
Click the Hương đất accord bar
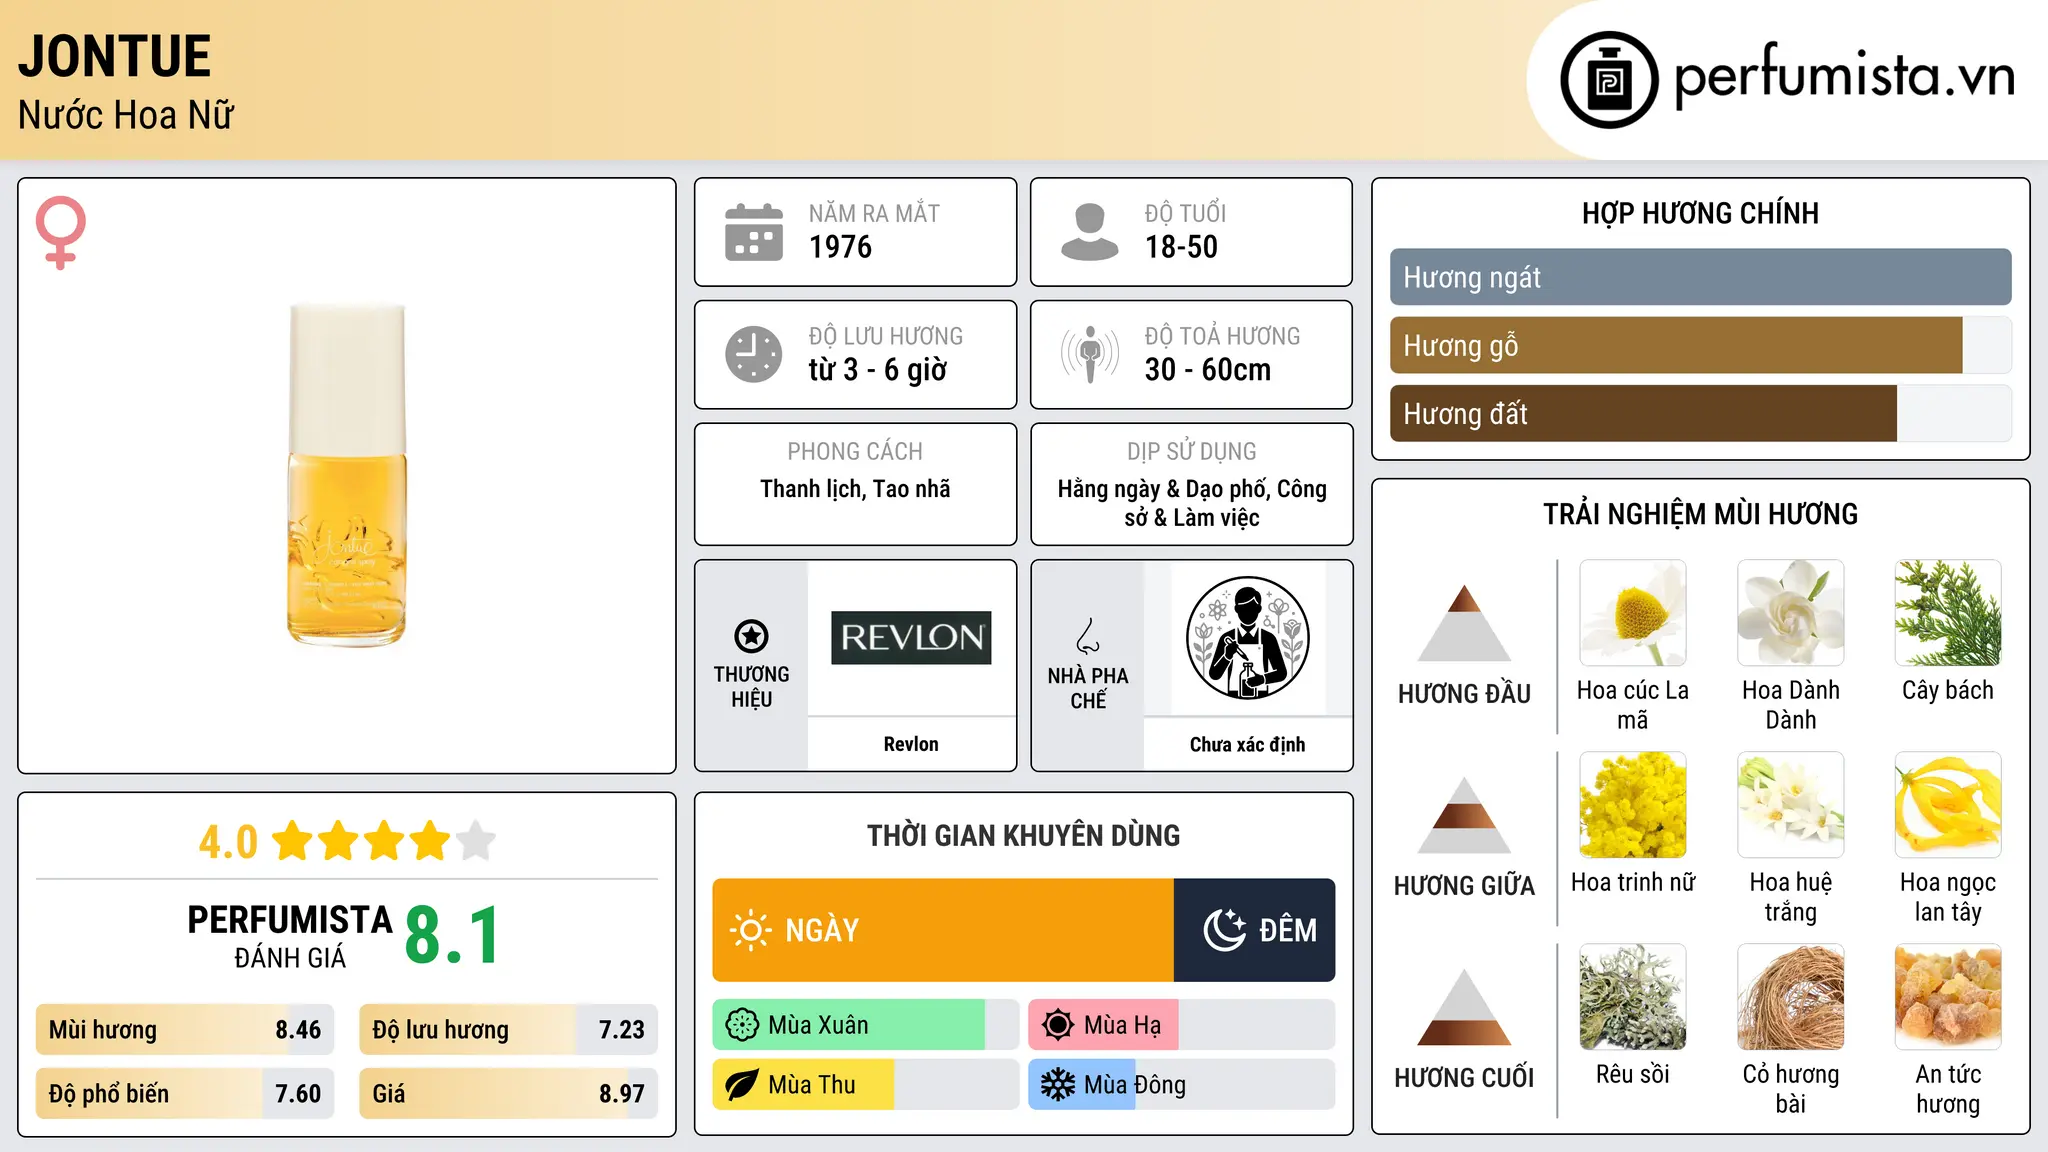1700,413
